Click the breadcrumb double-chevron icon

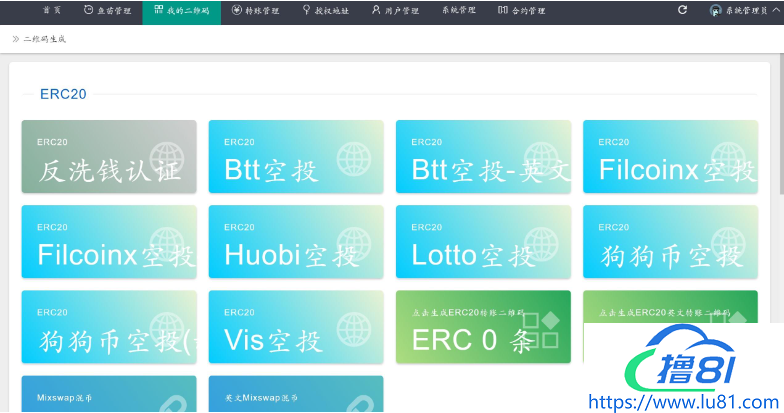pos(16,39)
